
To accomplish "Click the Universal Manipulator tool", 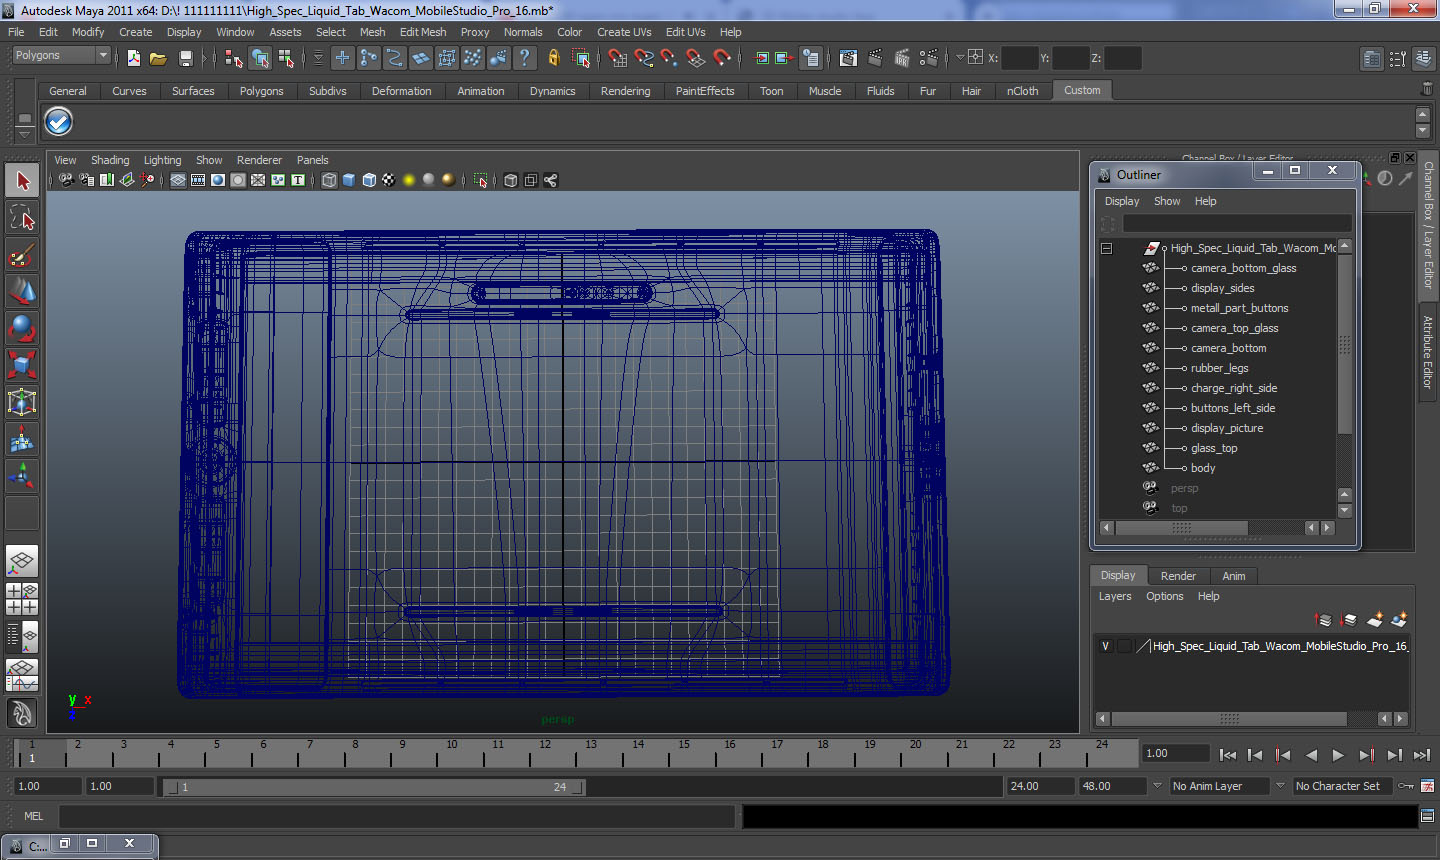I will tap(22, 402).
